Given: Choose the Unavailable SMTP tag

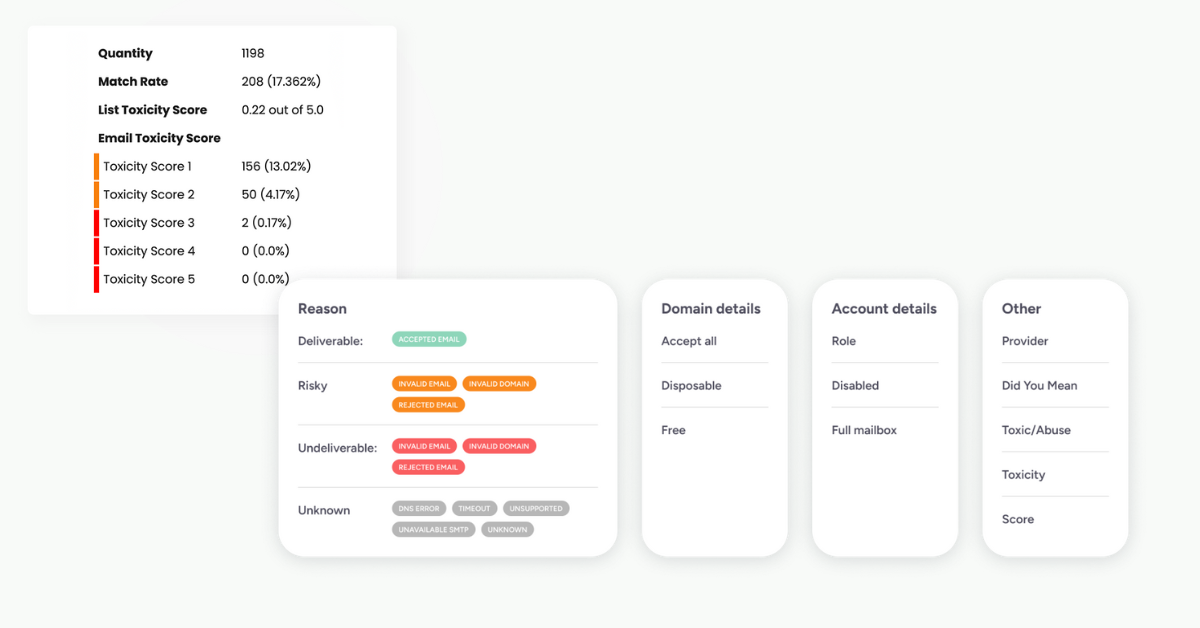Looking at the screenshot, I should pos(434,530).
